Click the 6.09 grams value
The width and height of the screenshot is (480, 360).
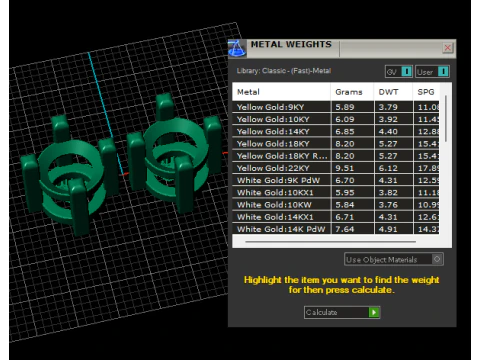pyautogui.click(x=345, y=119)
